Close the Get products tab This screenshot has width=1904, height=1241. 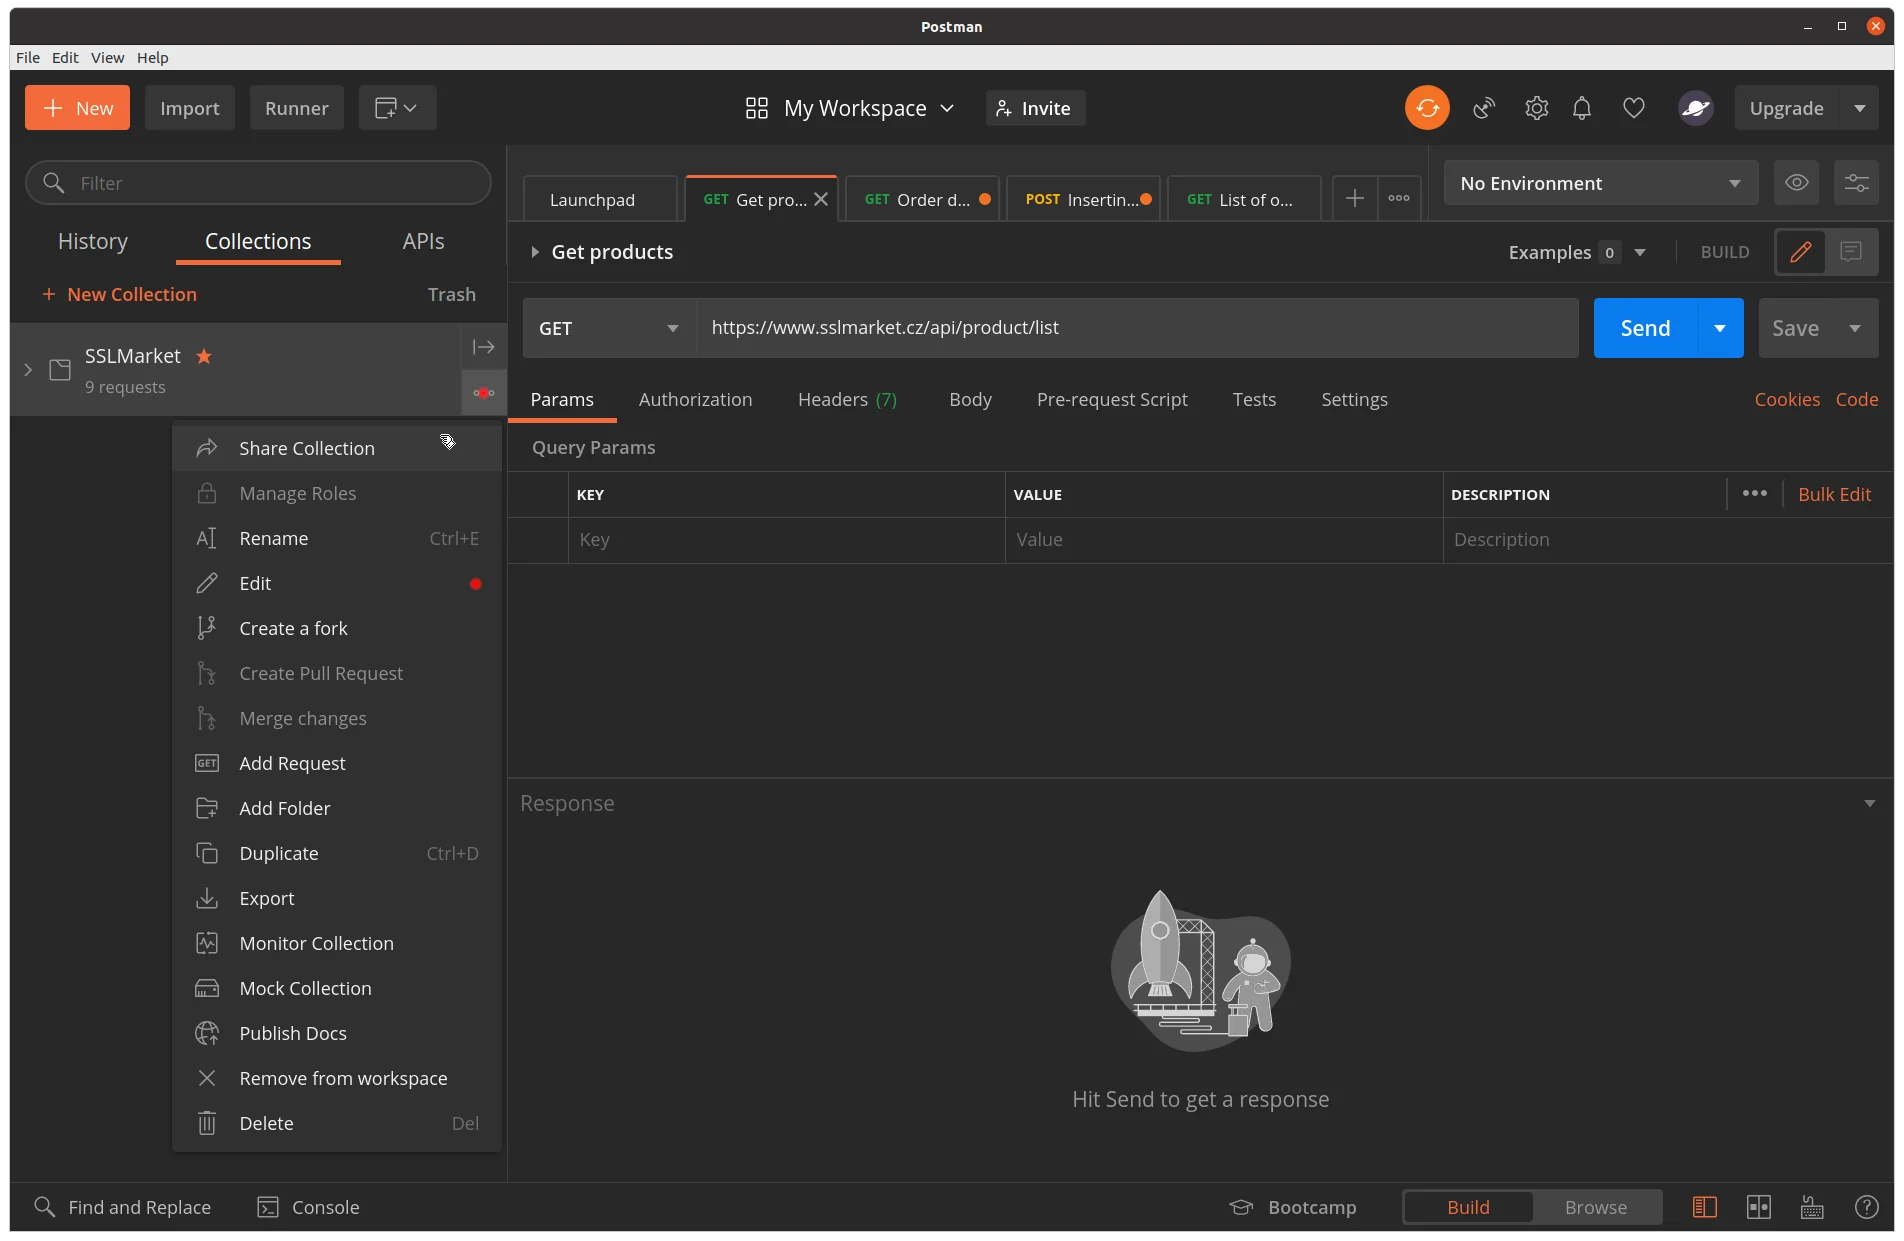[821, 199]
